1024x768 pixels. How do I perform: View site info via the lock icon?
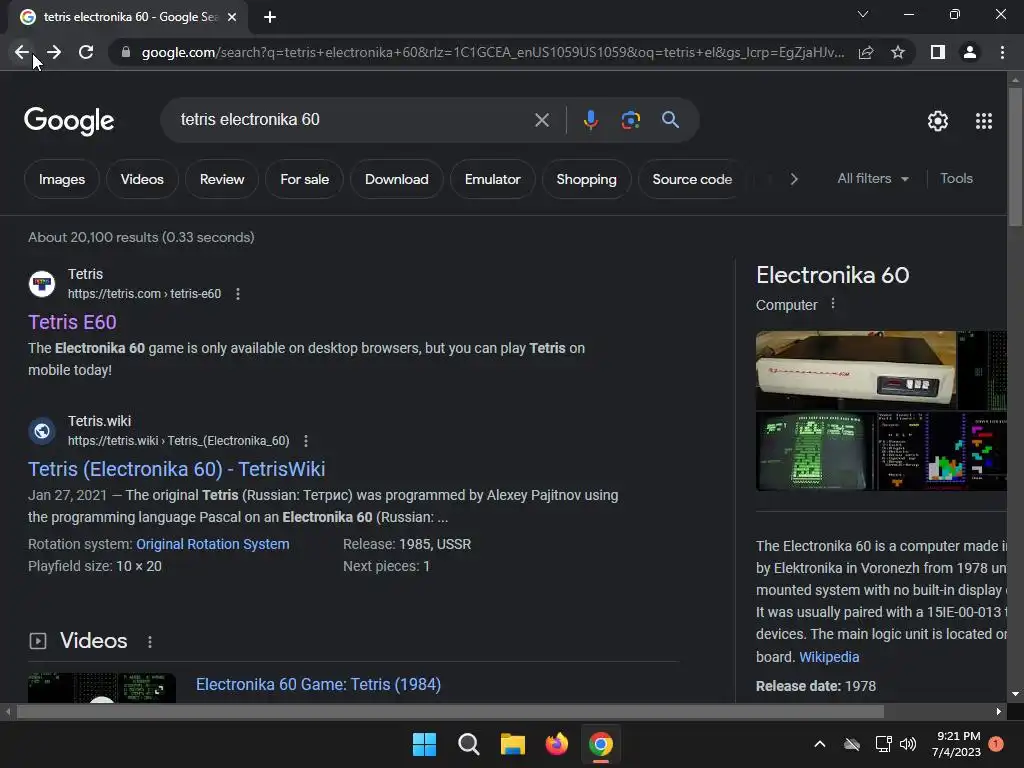pos(125,52)
